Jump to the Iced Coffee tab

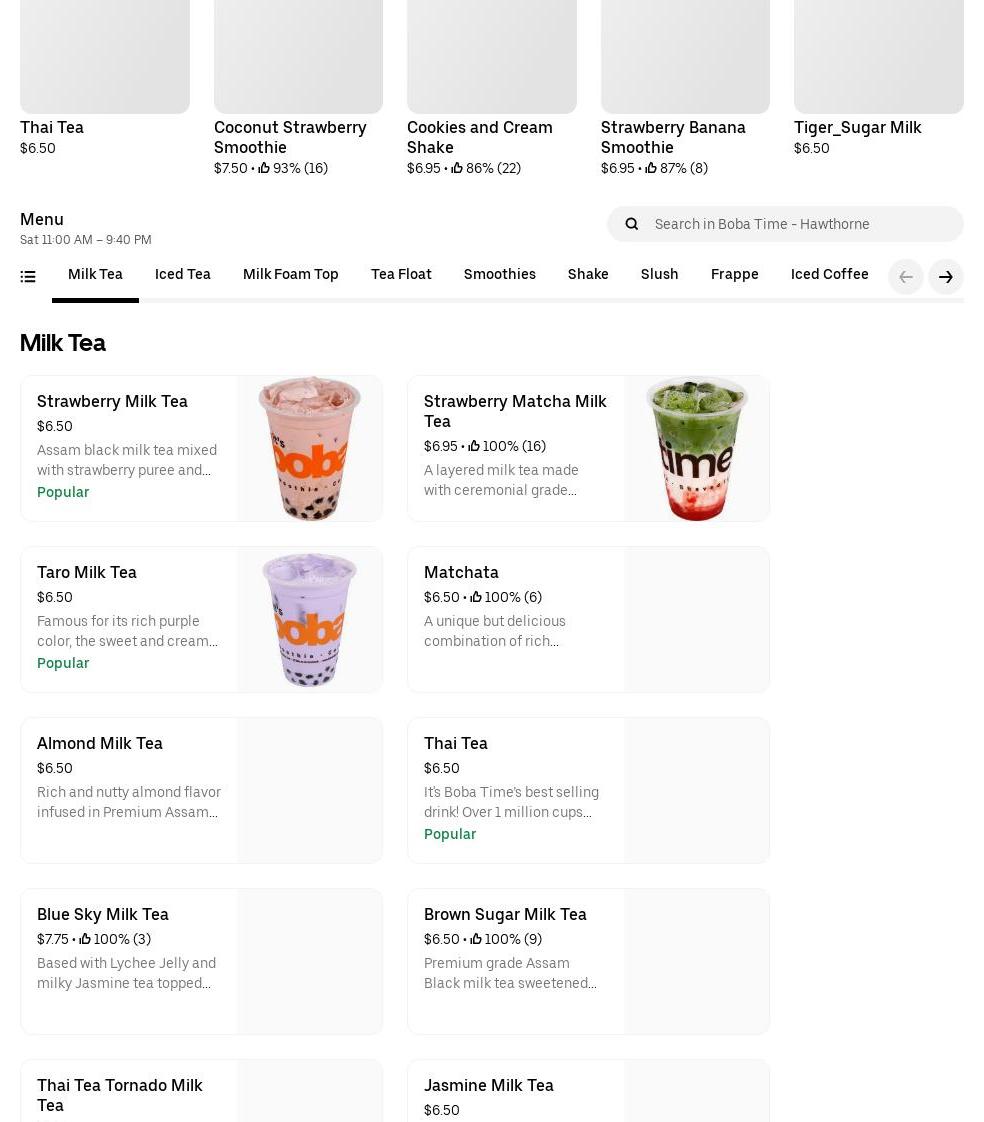(829, 274)
